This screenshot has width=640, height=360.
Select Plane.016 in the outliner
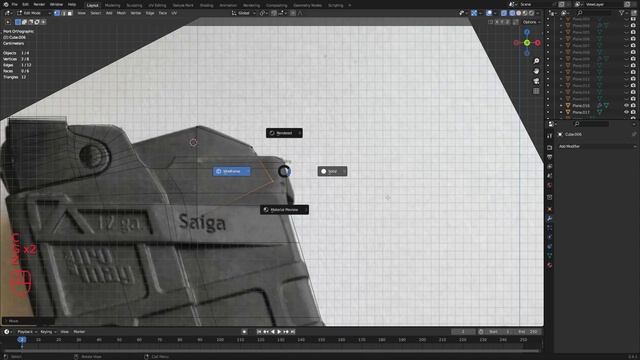[x=581, y=106]
